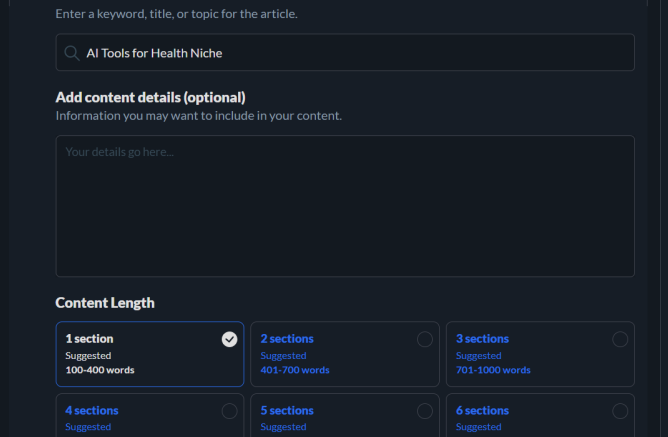668x437 pixels.
Task: Click the '1 section' title text
Action: 89,339
